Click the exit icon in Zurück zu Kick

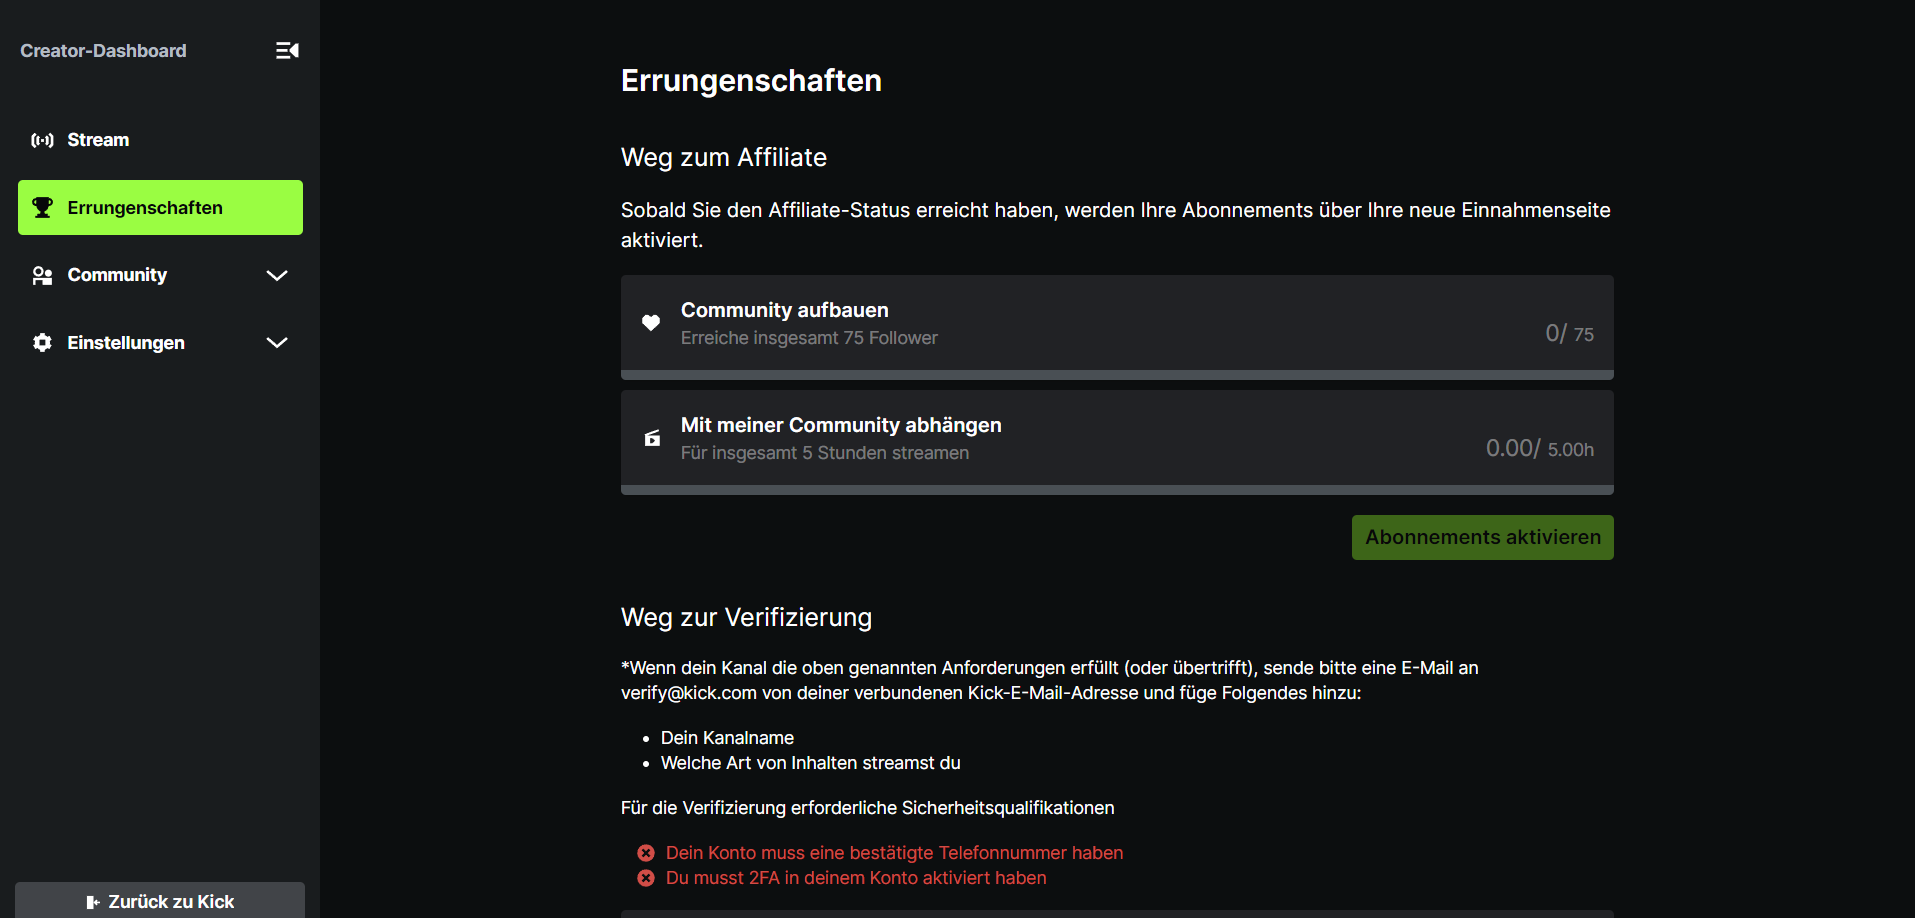[93, 902]
